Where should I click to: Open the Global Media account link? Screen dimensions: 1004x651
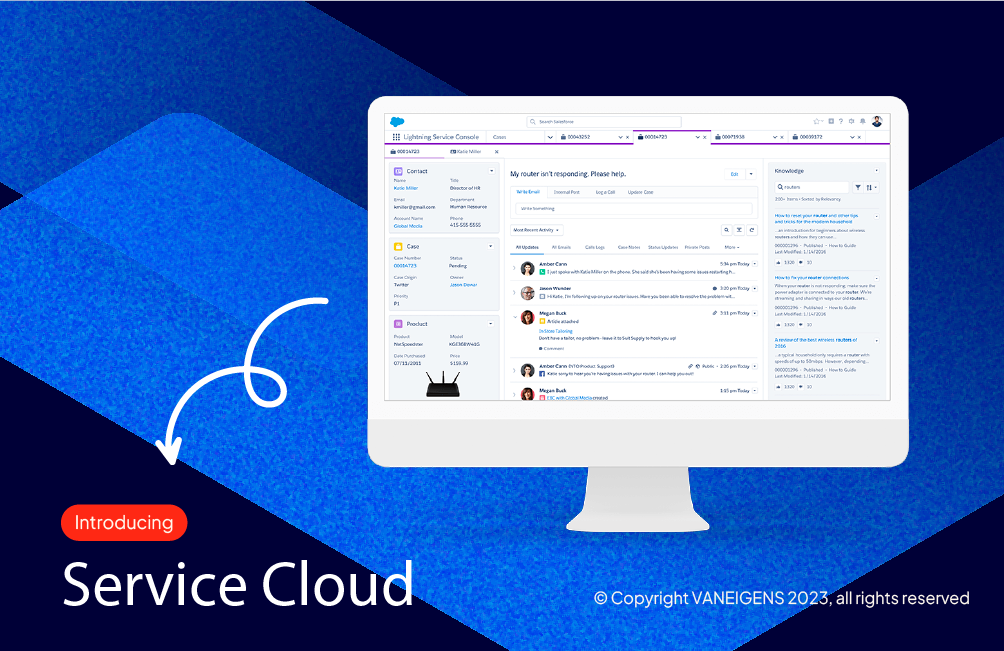coord(408,226)
